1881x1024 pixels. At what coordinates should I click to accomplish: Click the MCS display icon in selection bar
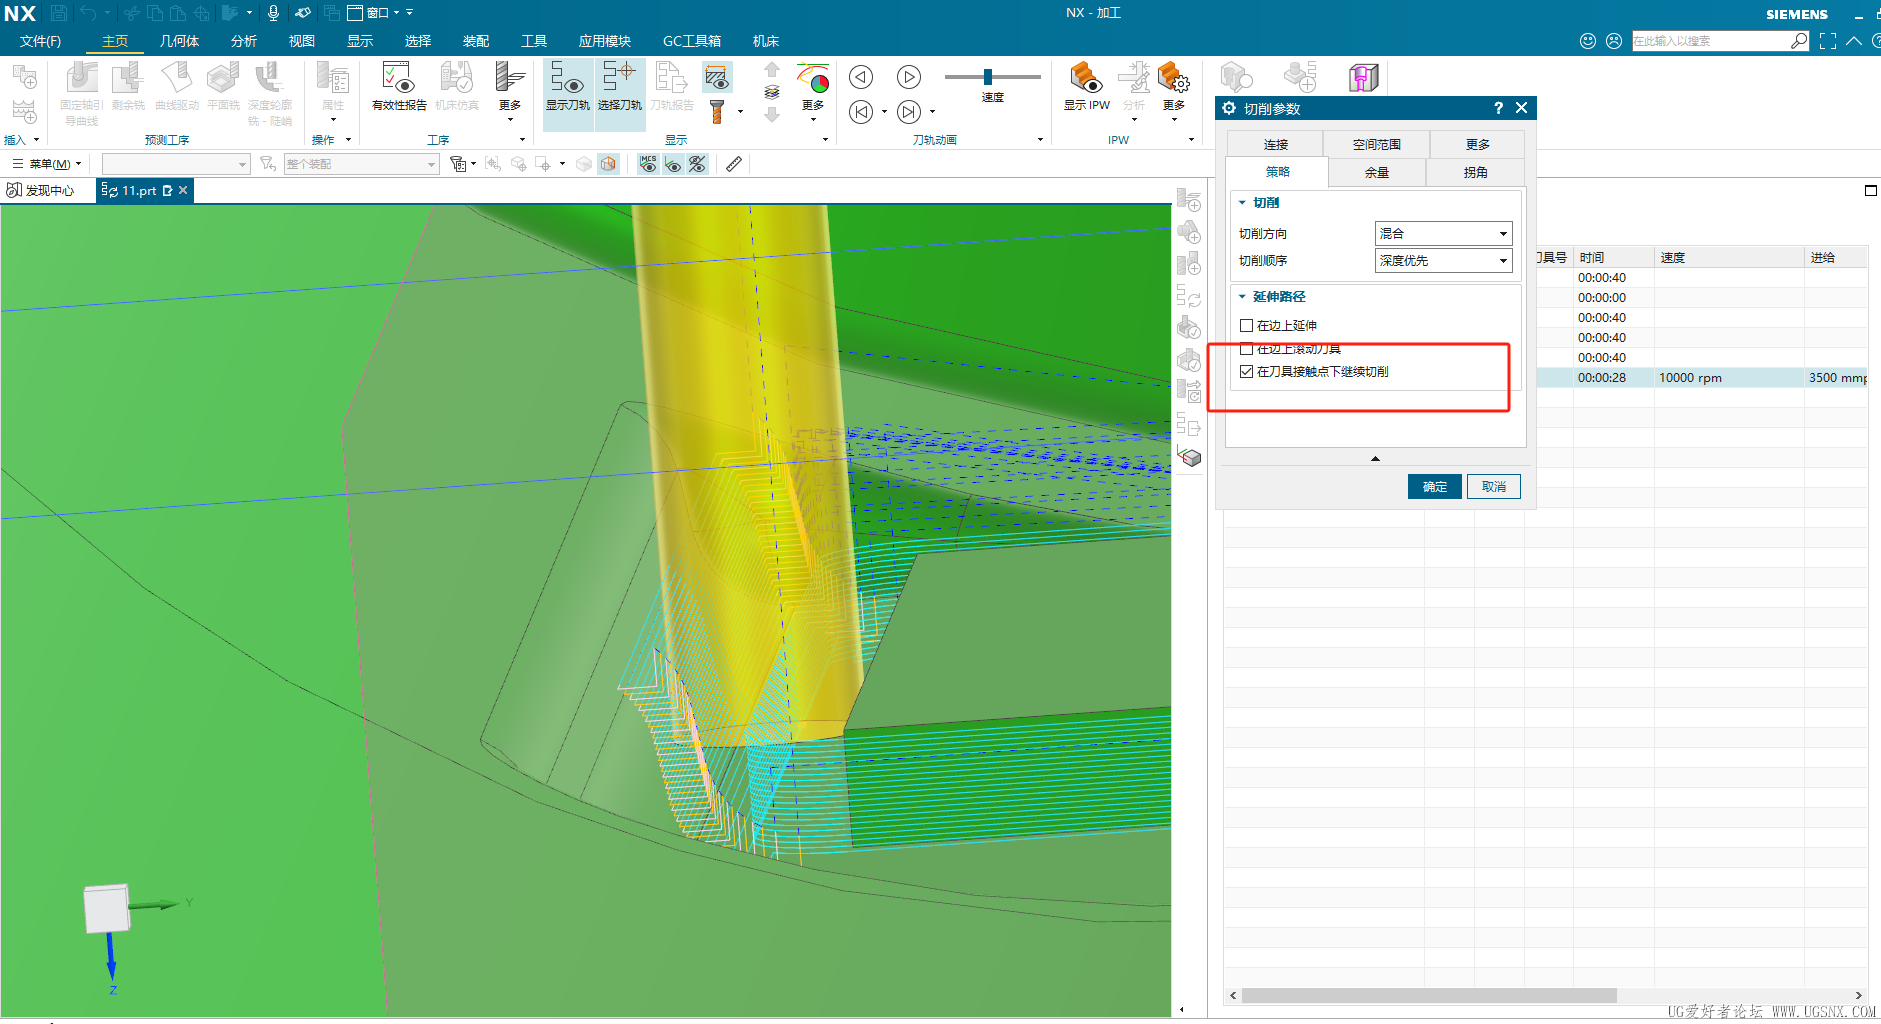coord(648,164)
